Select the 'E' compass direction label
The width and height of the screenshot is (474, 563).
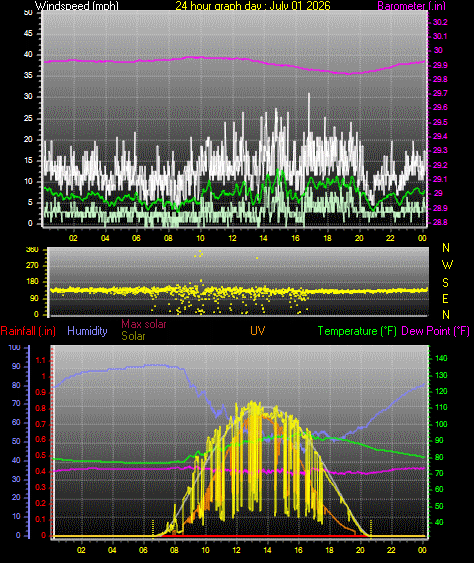[445, 299]
